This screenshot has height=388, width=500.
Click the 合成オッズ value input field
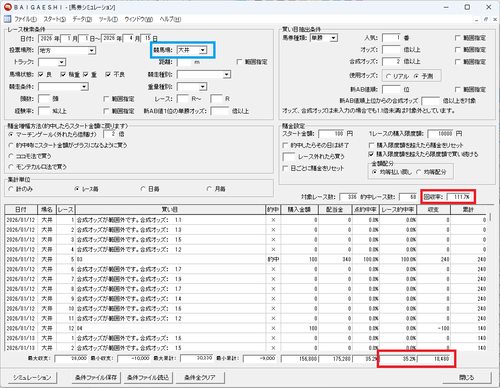click(391, 62)
